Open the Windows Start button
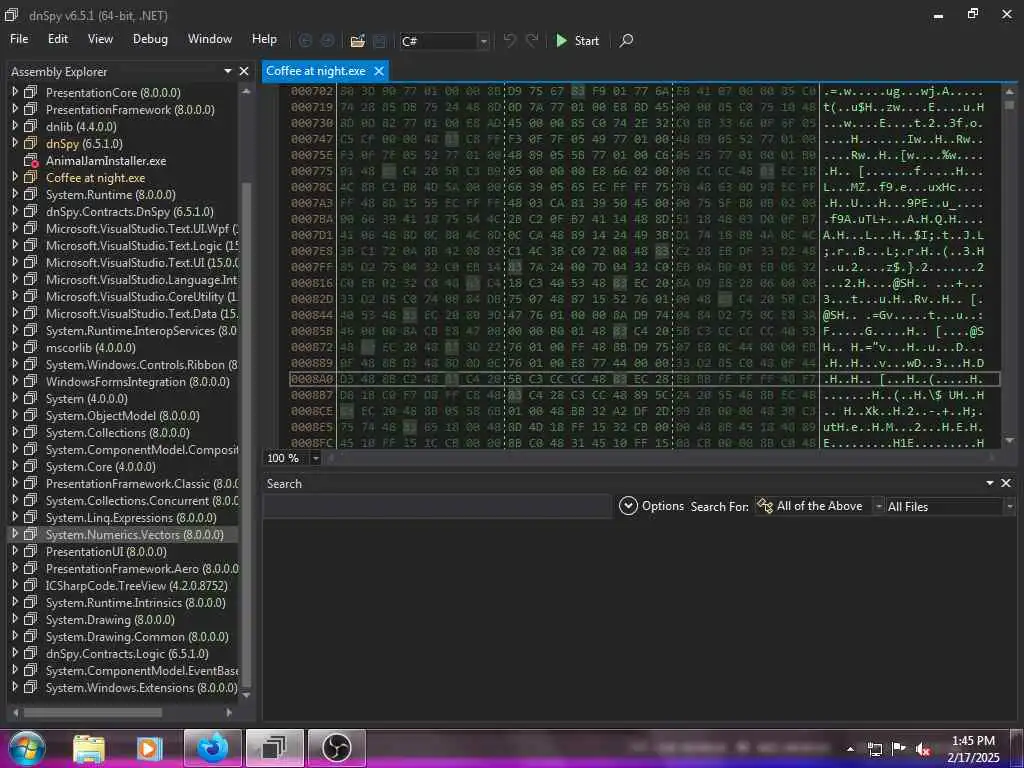Screen dimensions: 1024x768 [x=27, y=748]
